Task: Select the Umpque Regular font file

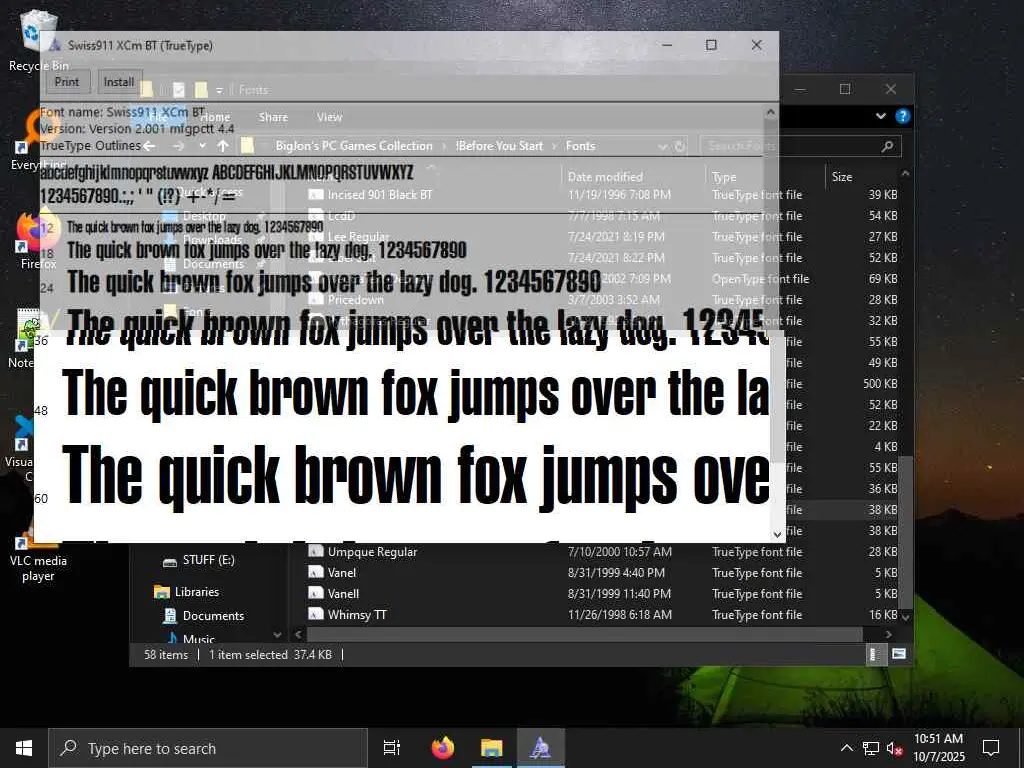Action: click(x=372, y=552)
